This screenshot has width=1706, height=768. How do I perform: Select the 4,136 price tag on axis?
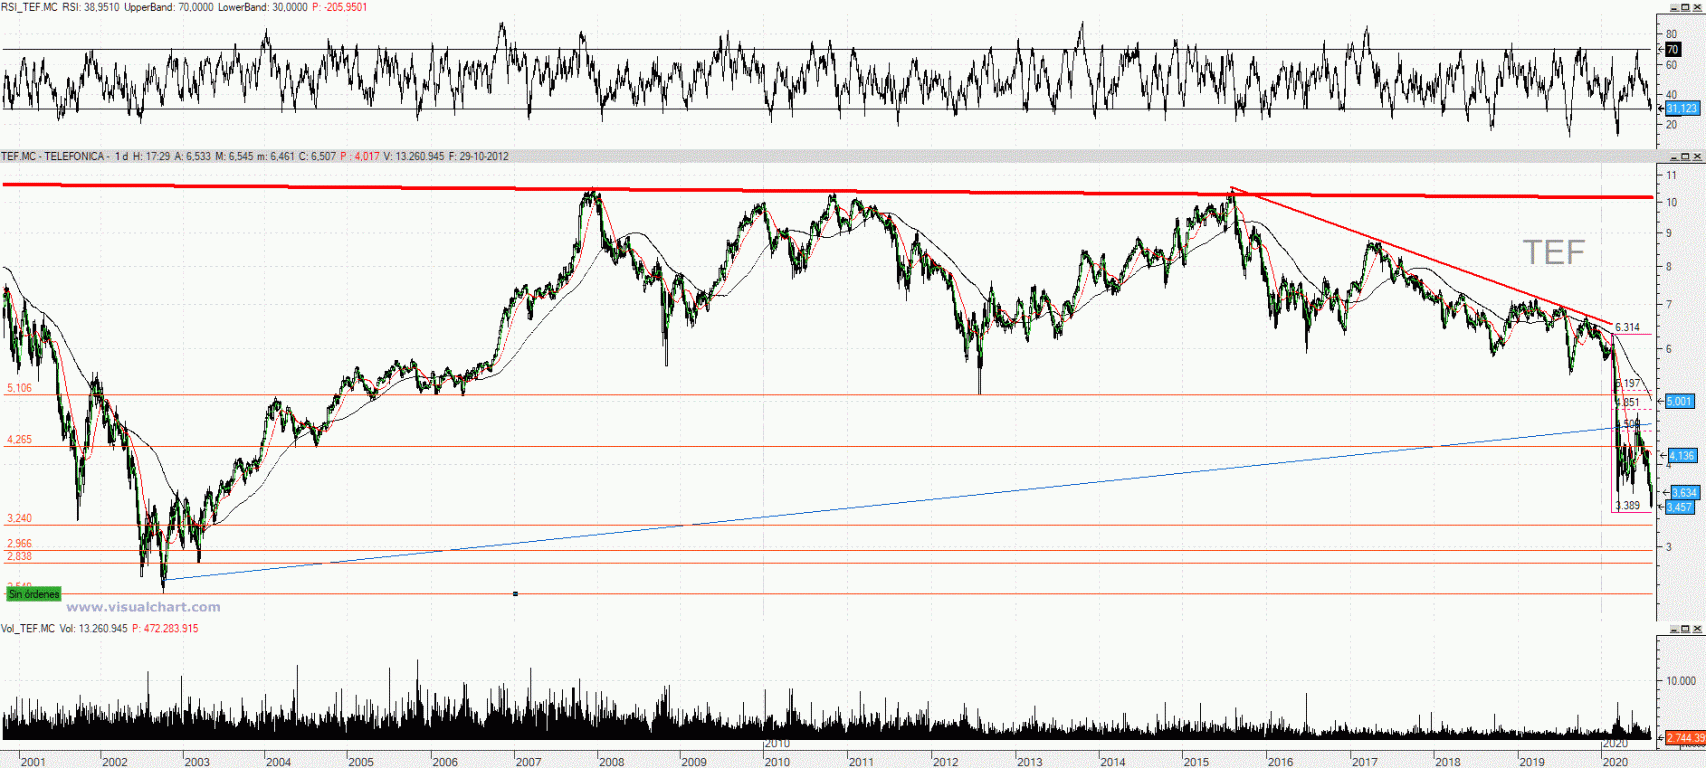pos(1683,456)
